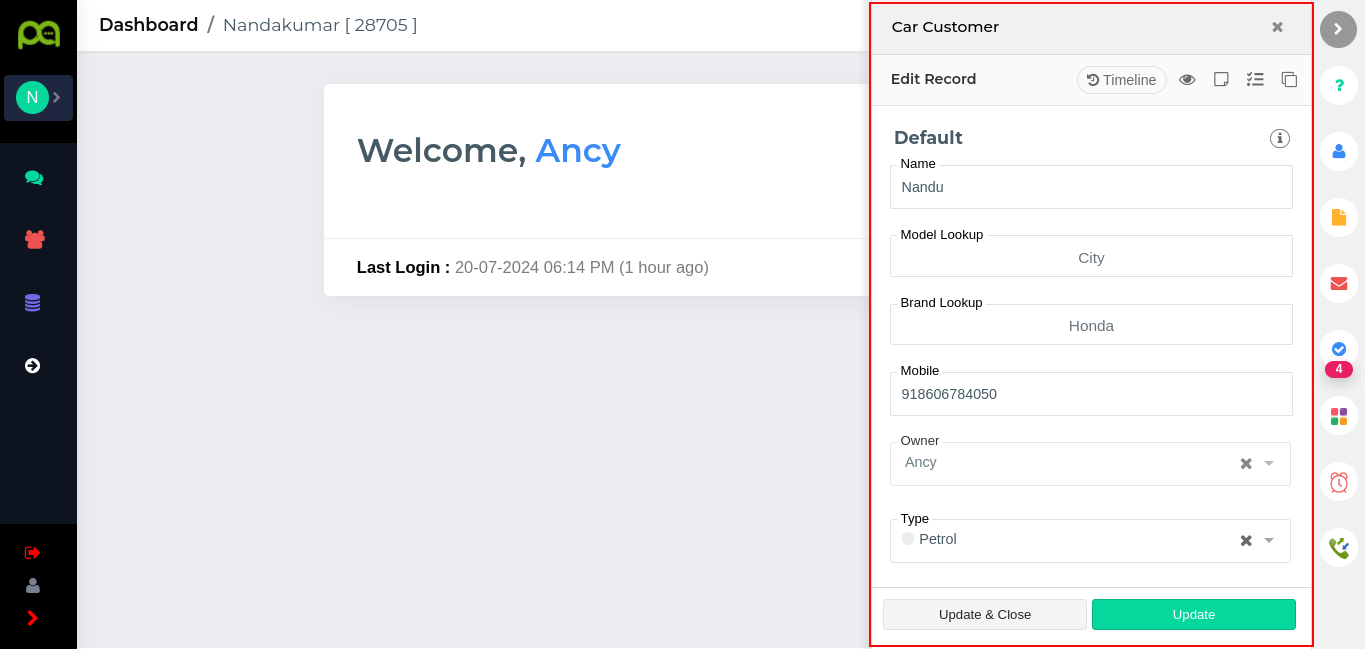Click the sticky note icon in Edit Record

1221,80
